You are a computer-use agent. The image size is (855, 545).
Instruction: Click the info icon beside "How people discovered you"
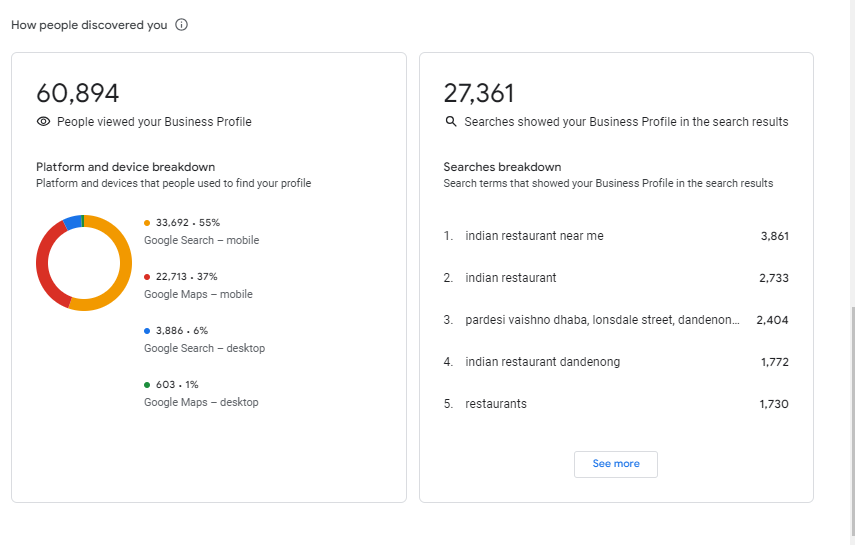pos(181,25)
